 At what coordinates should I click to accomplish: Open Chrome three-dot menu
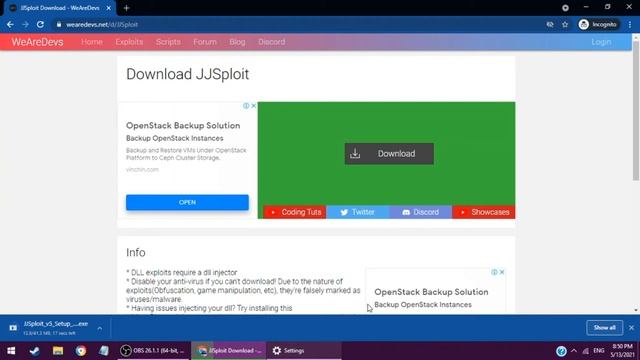(x=630, y=24)
